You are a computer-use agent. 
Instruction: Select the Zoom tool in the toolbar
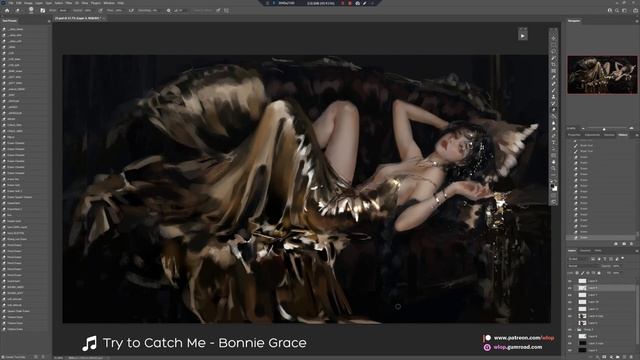(x=554, y=168)
